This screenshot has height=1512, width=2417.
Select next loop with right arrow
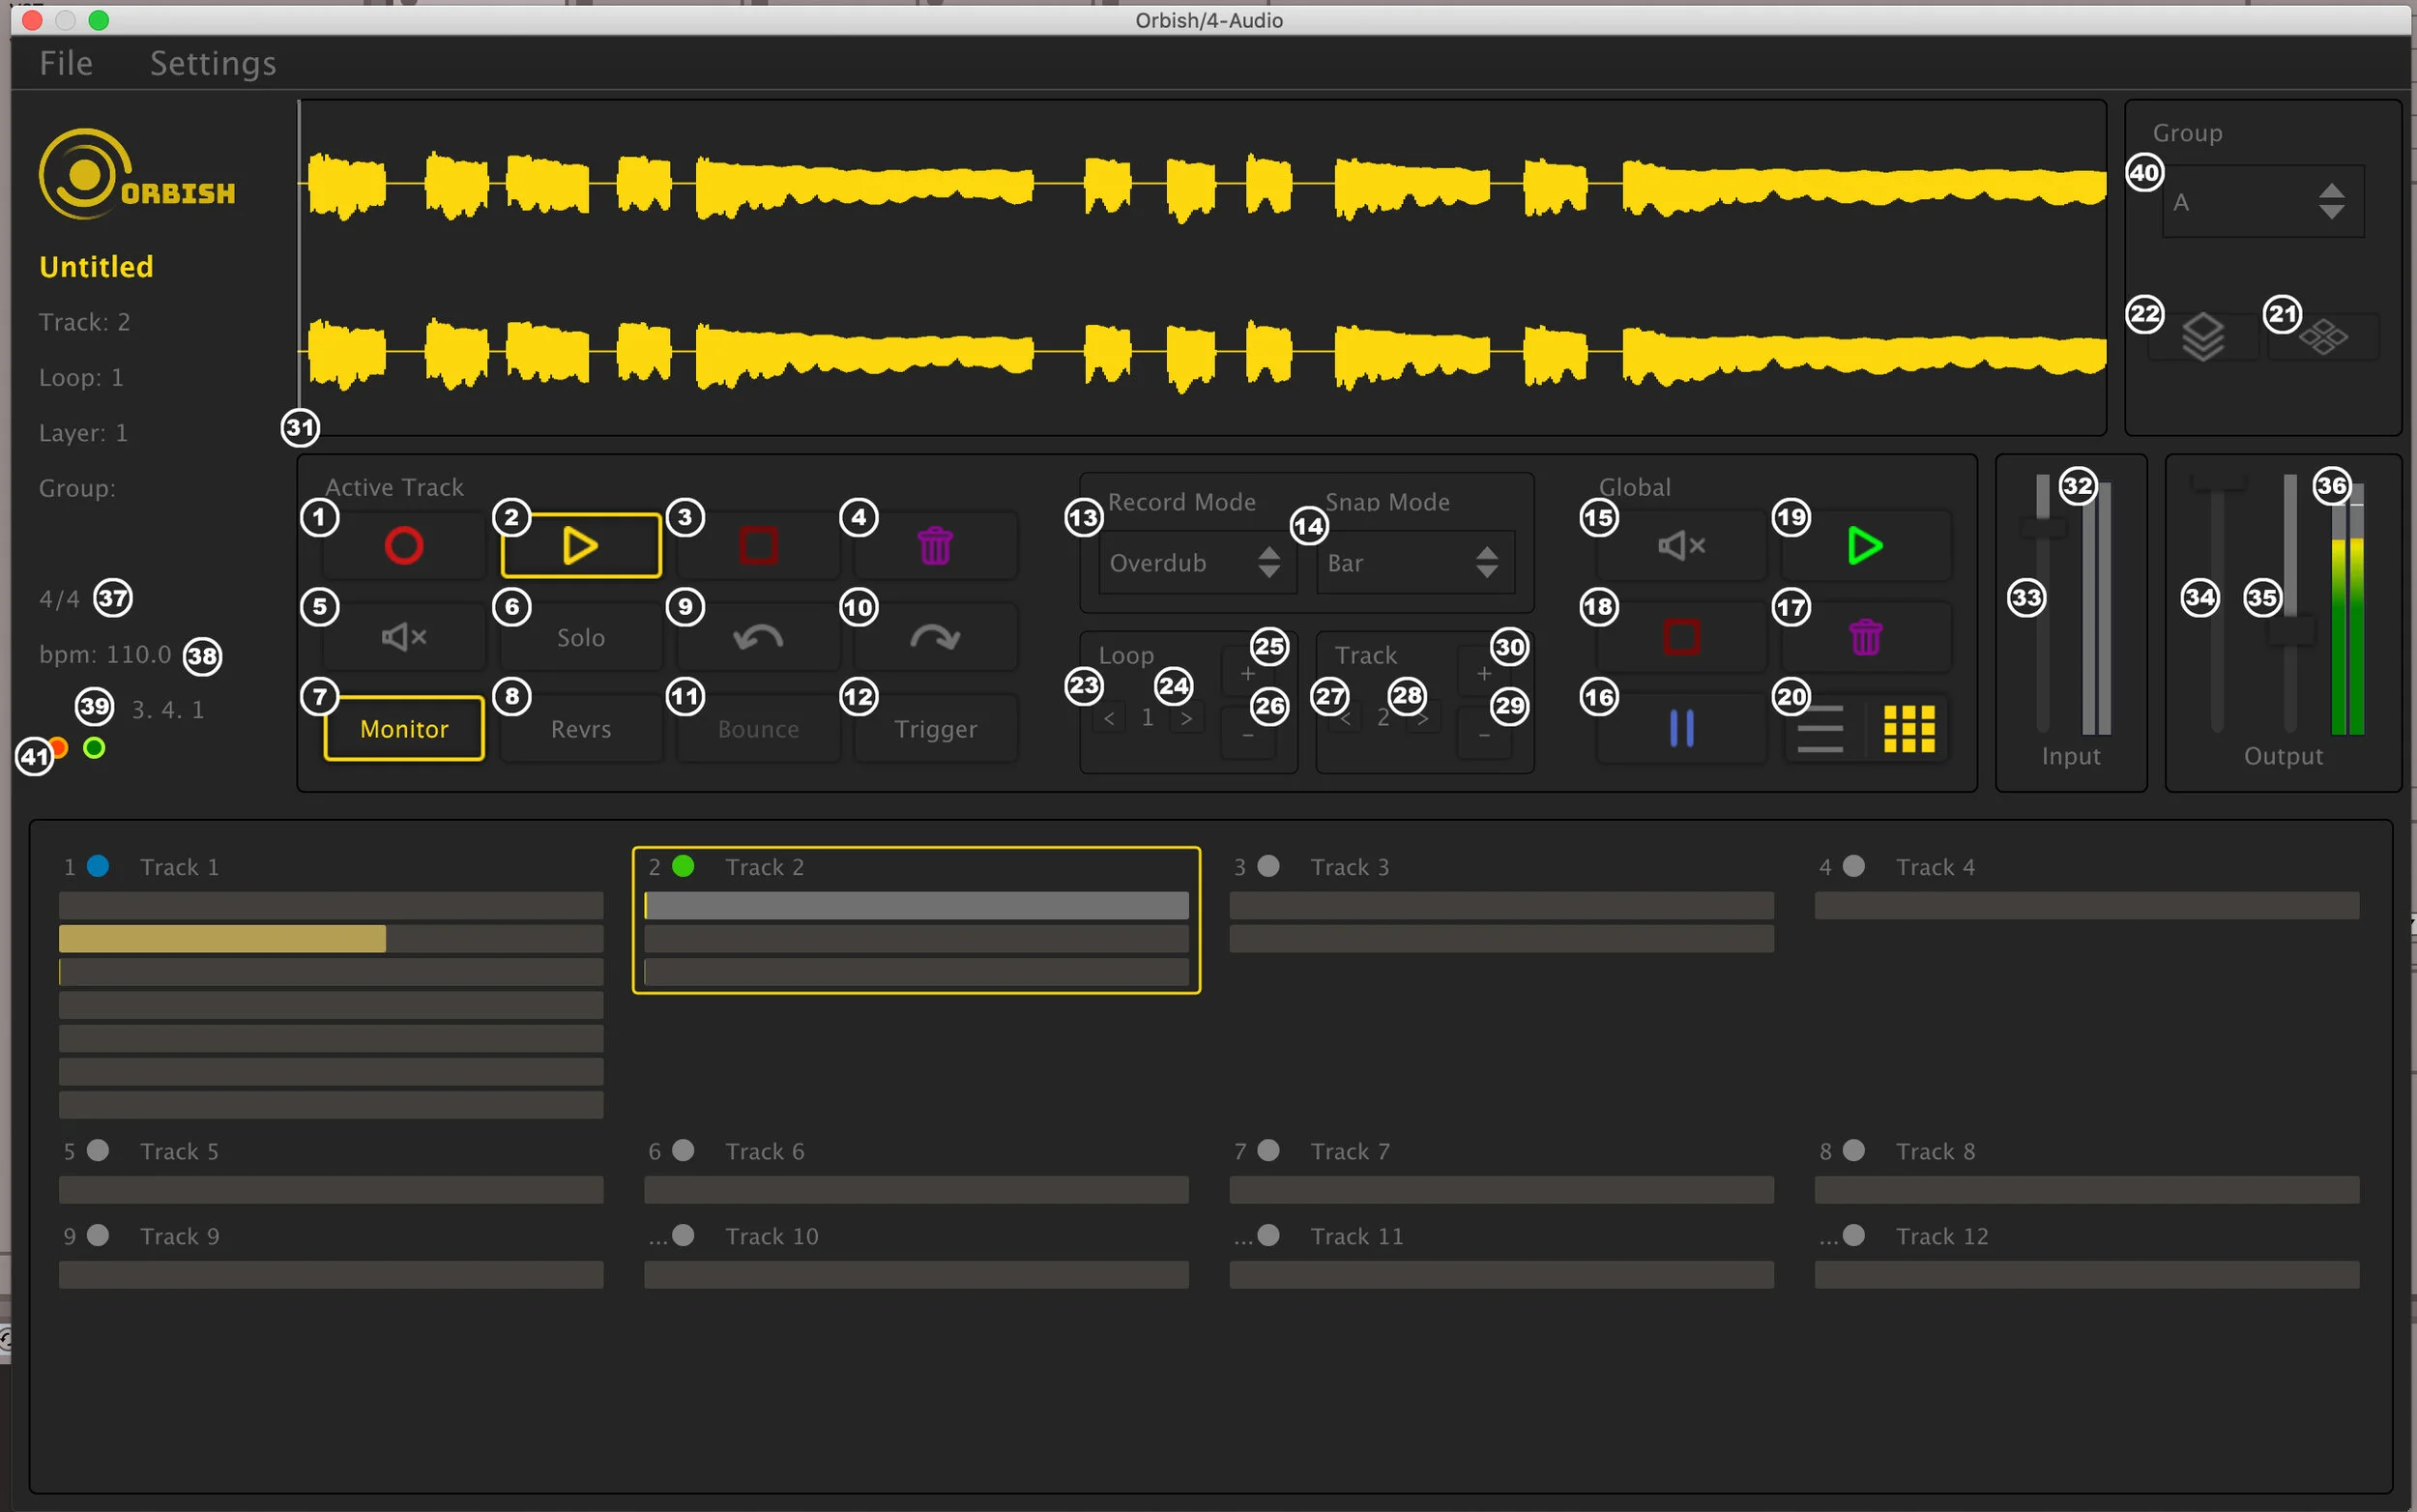point(1186,718)
